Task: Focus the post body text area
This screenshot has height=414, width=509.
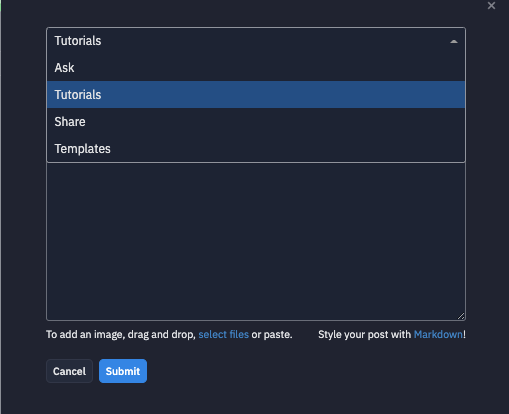Action: [256, 242]
